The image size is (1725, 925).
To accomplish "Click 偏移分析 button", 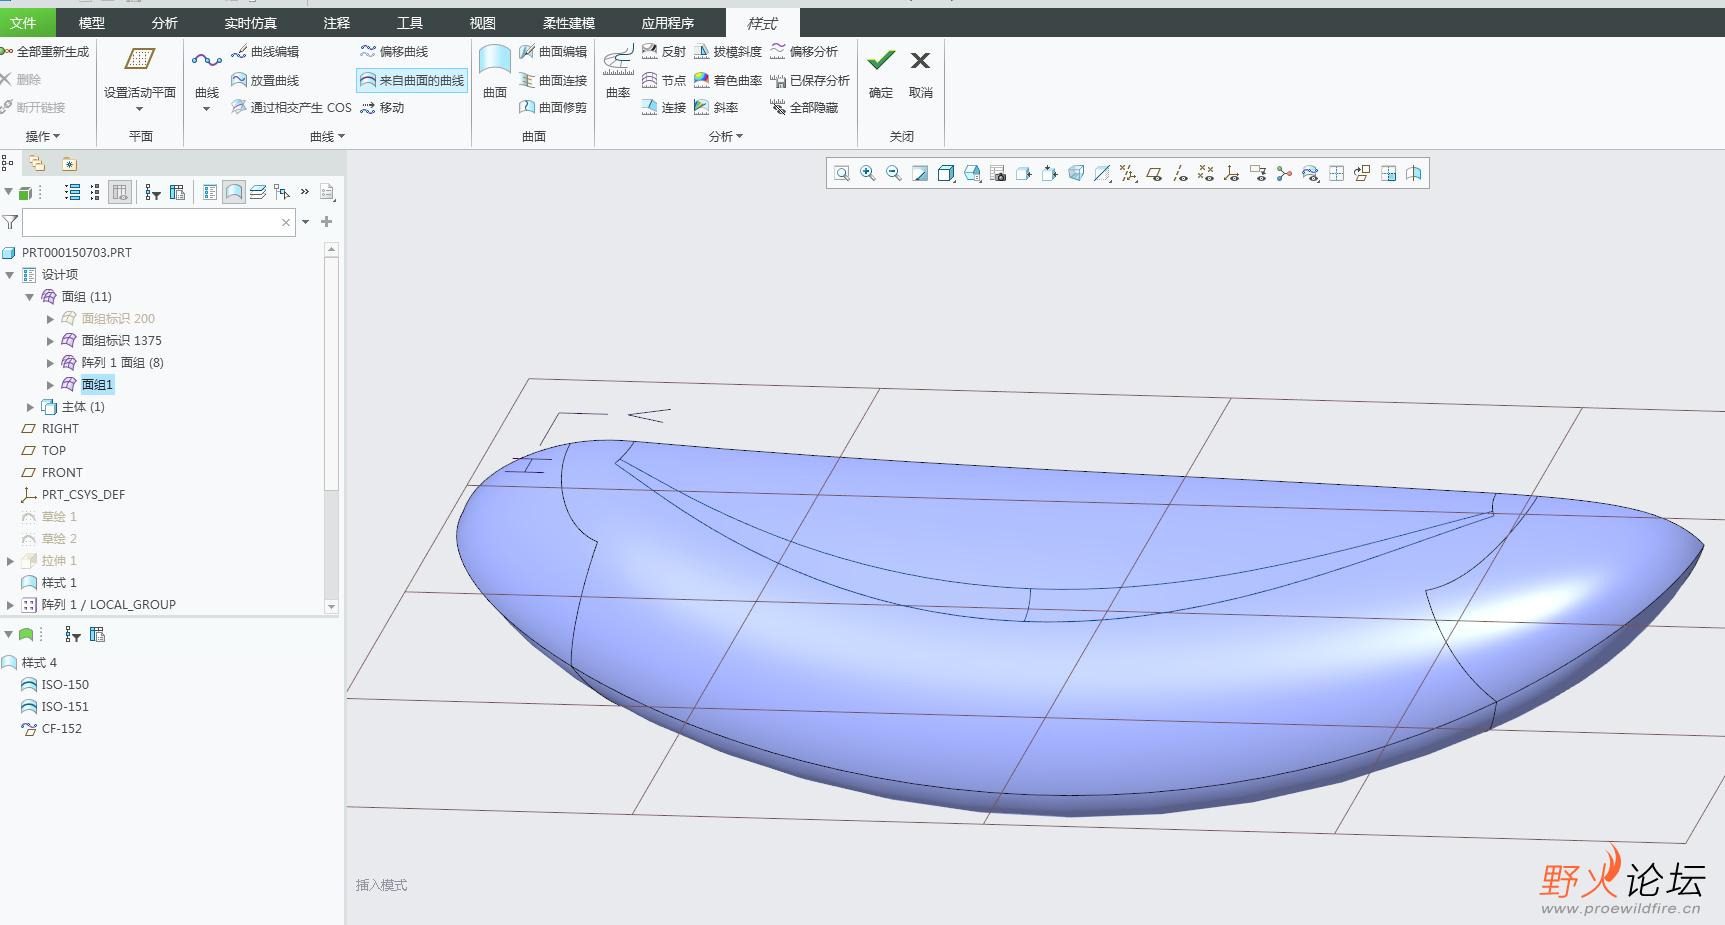I will tap(804, 52).
